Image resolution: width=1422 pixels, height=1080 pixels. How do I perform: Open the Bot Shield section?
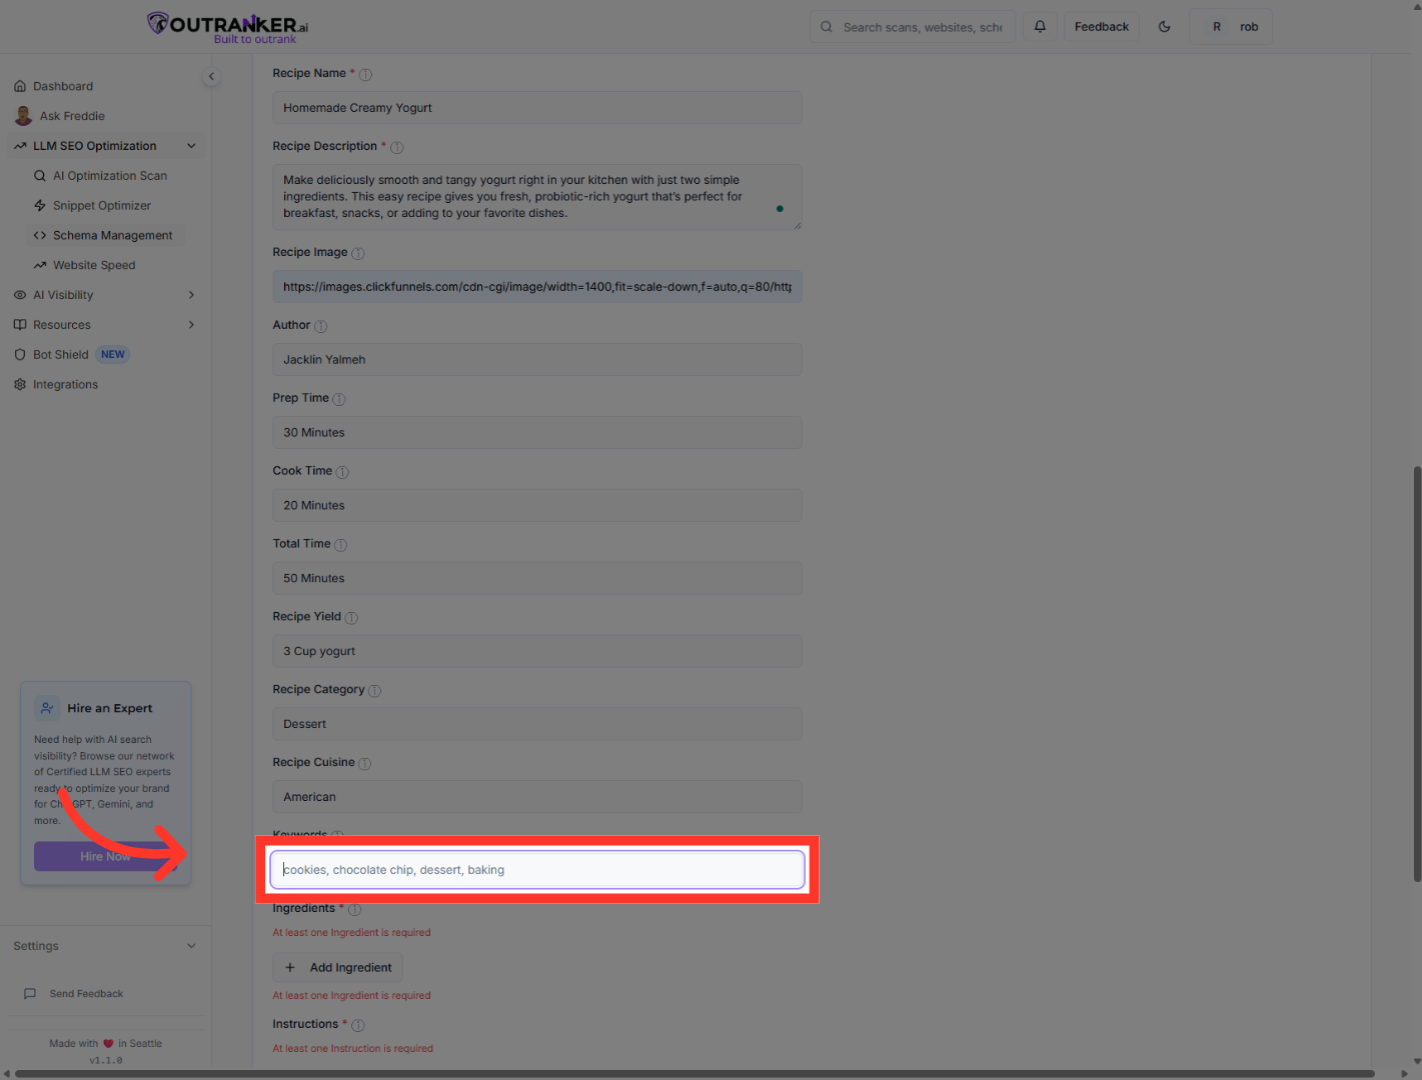click(x=60, y=354)
